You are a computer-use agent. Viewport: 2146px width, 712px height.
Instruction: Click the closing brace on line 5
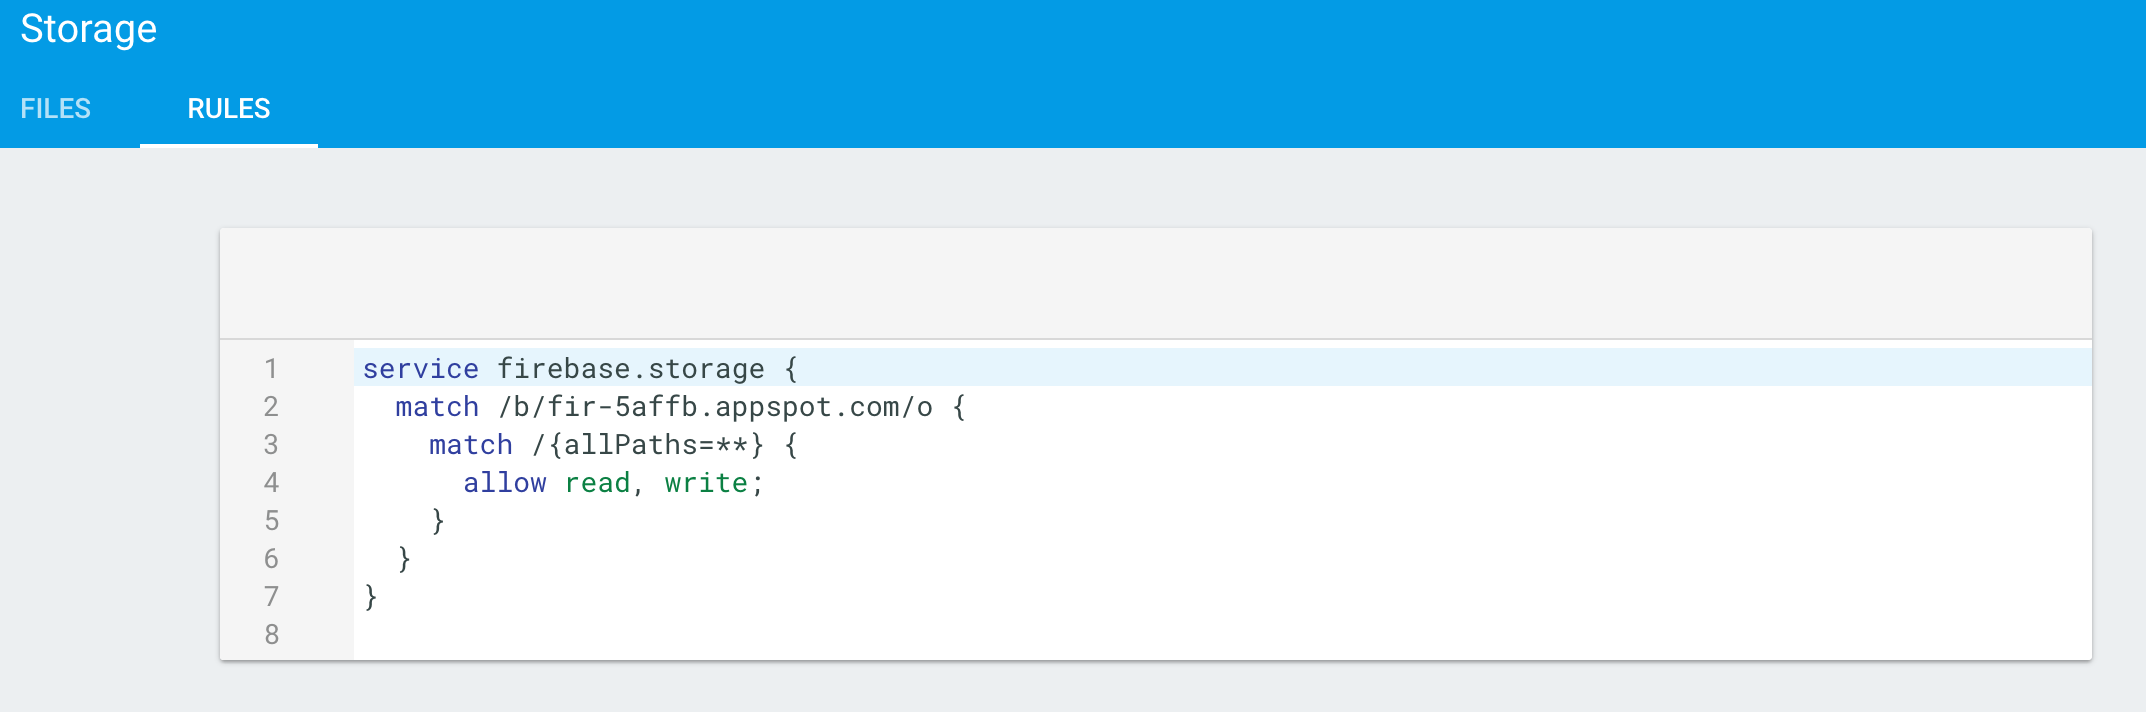(438, 521)
